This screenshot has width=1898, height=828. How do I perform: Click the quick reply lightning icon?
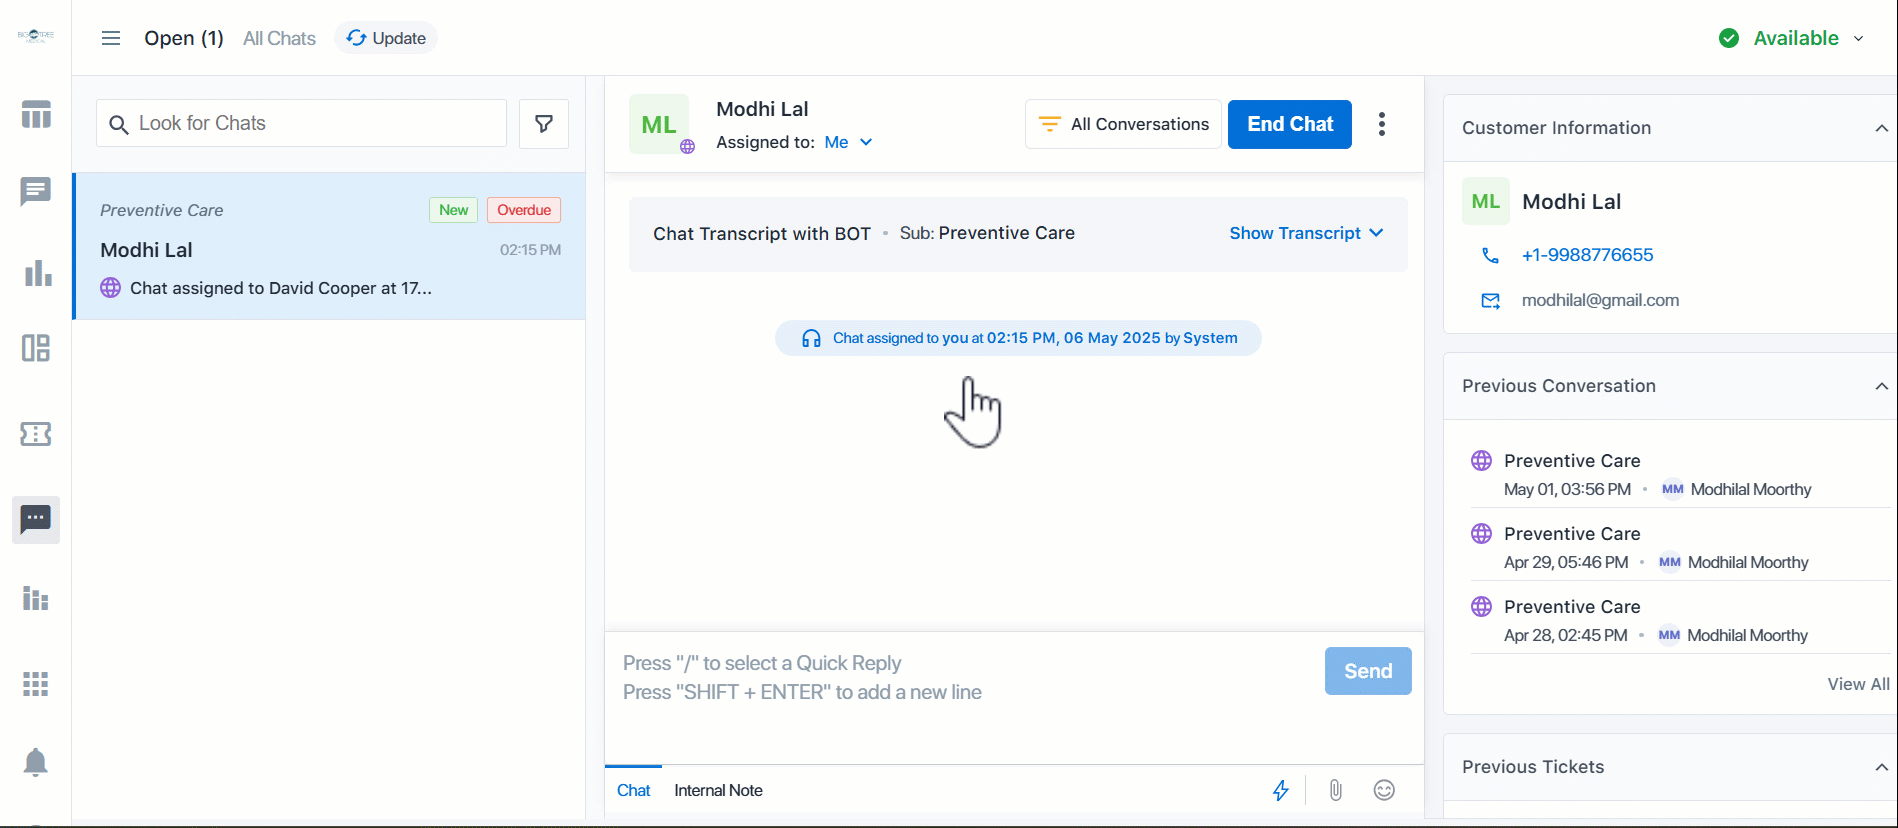tap(1281, 790)
